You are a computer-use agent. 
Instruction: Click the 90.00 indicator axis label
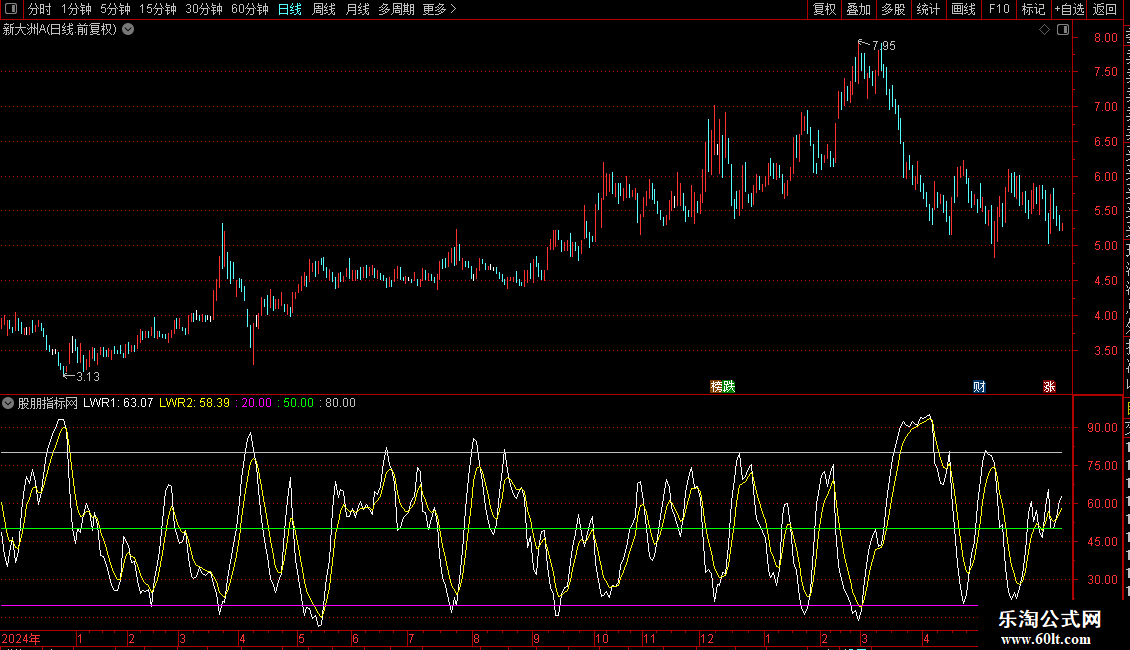pyautogui.click(x=1103, y=427)
